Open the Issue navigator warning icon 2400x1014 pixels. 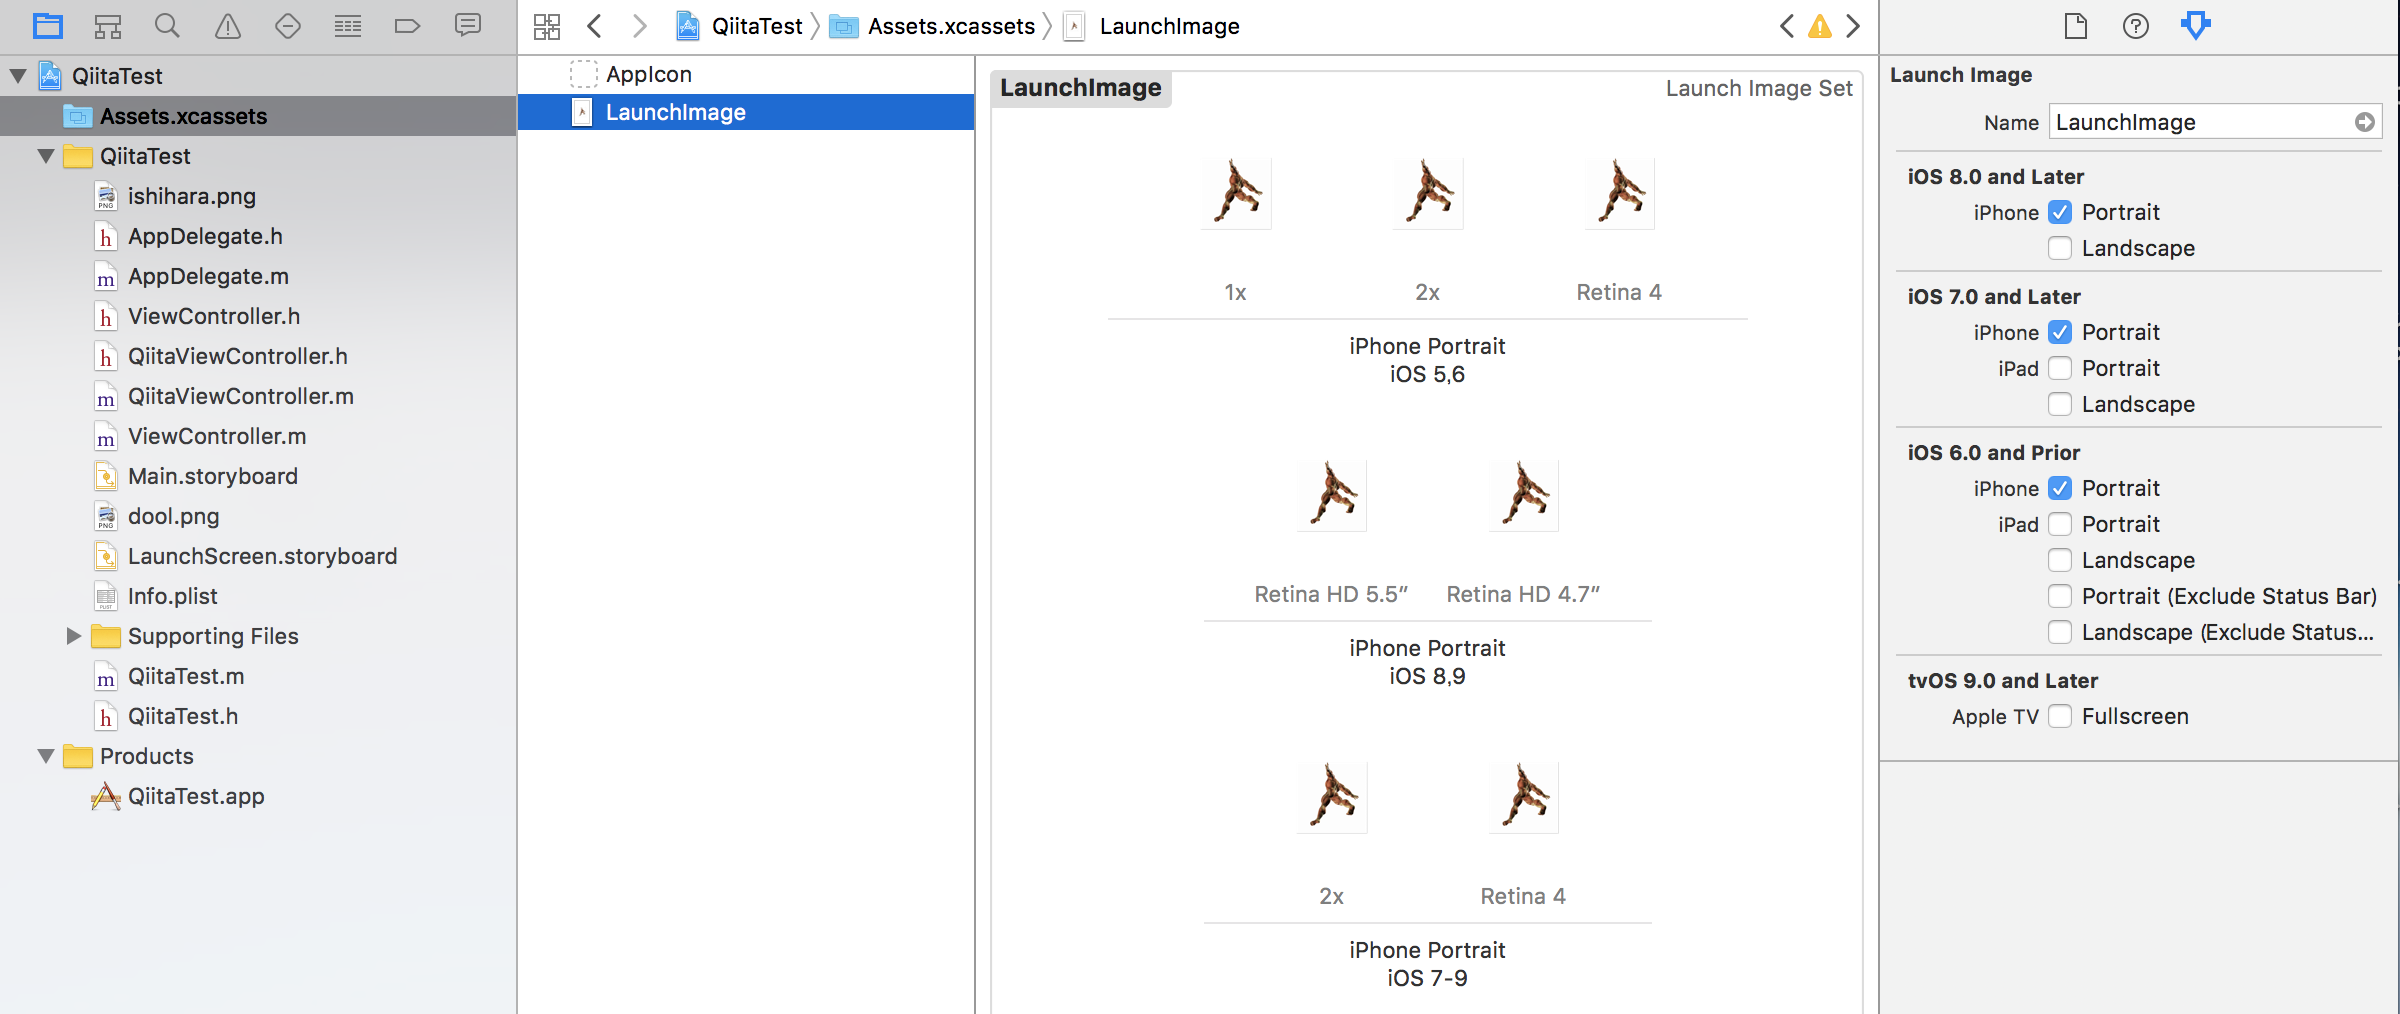coord(228,26)
